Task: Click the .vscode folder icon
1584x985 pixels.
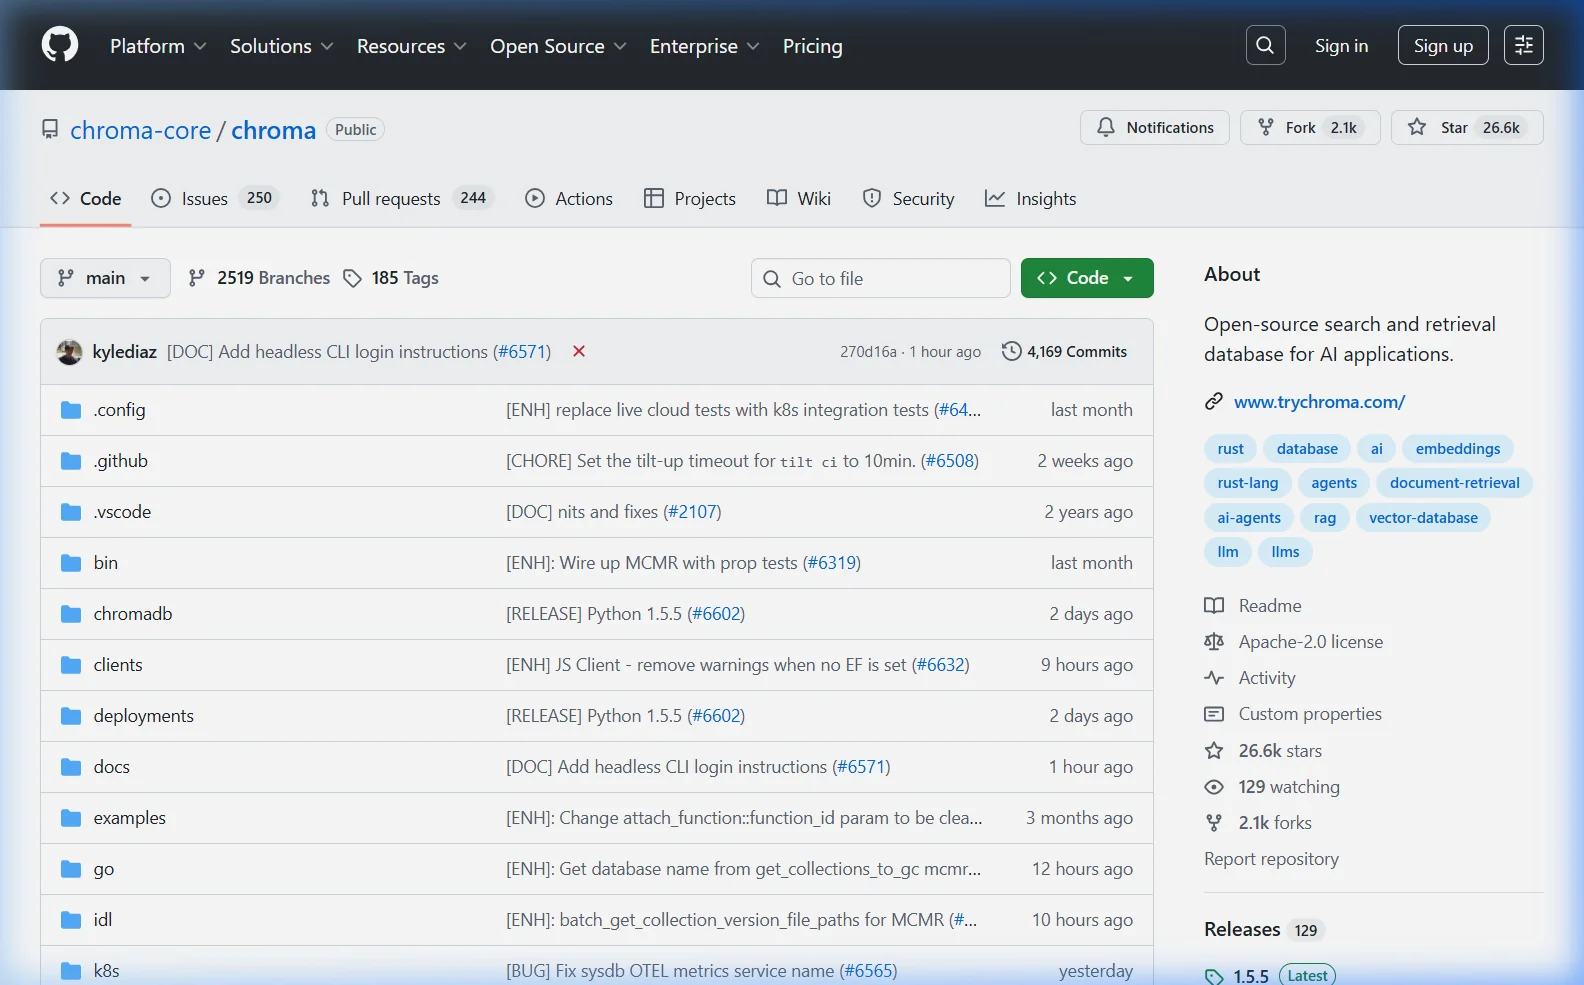Action: pos(70,512)
